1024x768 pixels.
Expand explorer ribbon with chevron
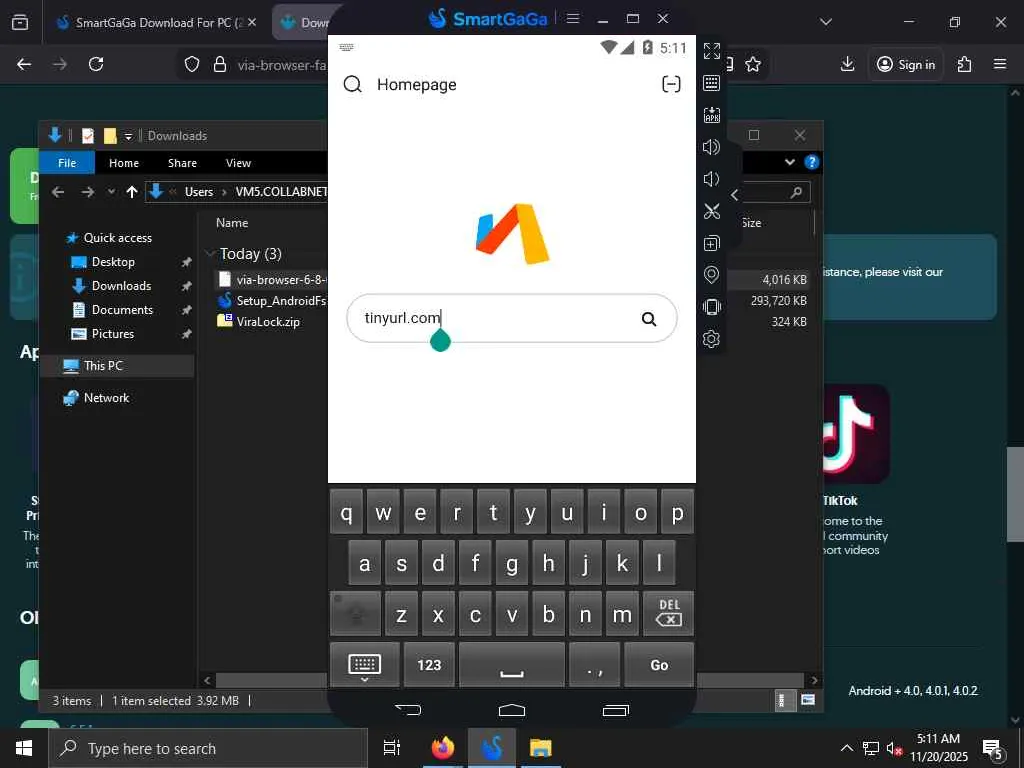pos(790,162)
